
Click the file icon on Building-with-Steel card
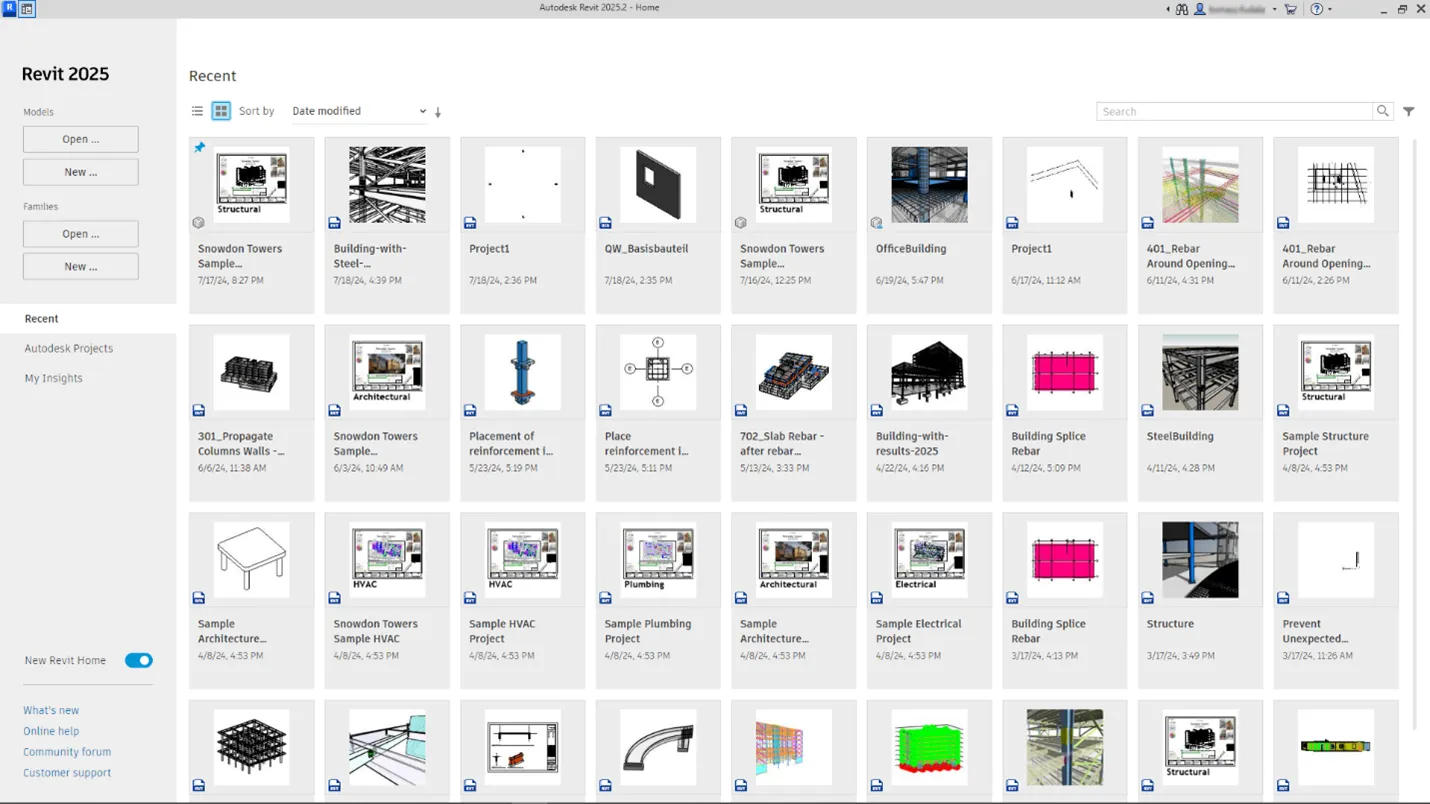tap(334, 223)
